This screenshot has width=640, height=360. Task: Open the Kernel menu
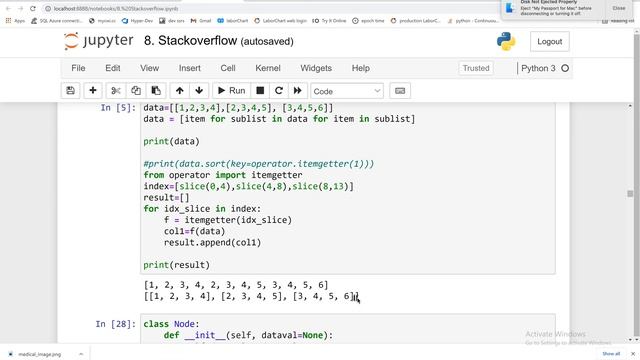coord(268,68)
